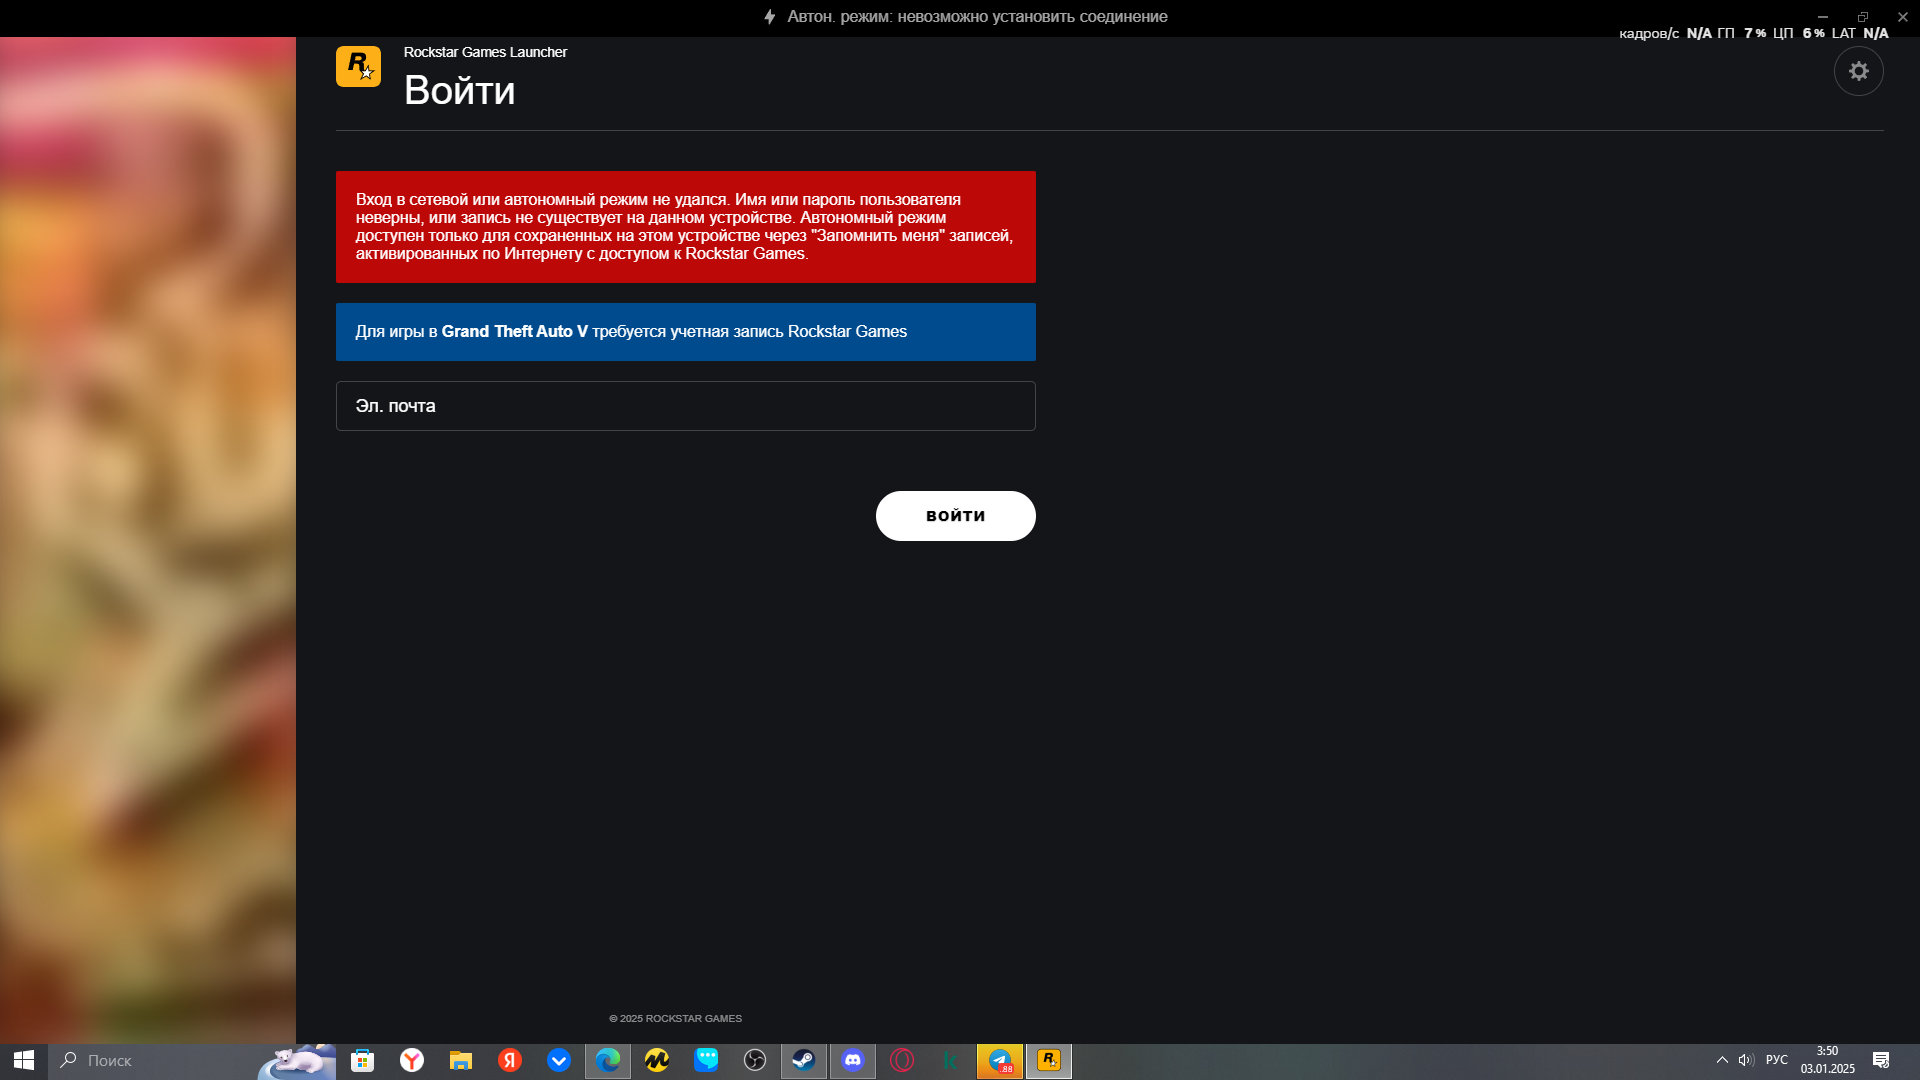
Task: Open the volume control in tray
Action: click(x=1746, y=1060)
